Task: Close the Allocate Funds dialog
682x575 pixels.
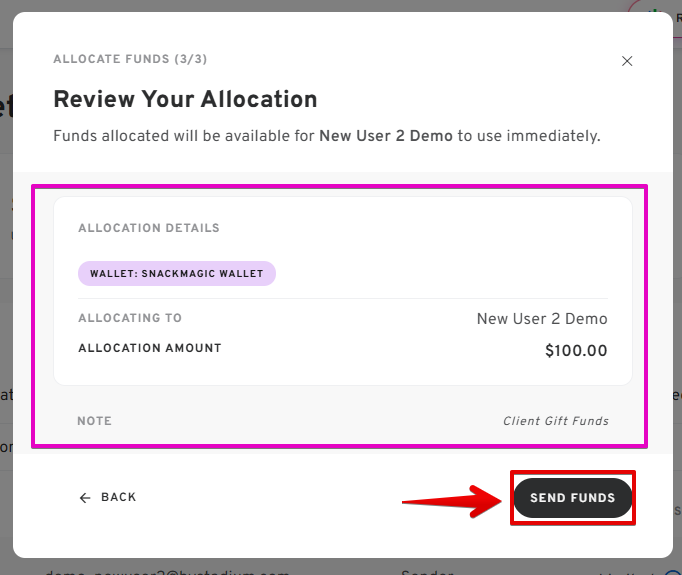Action: pos(627,61)
